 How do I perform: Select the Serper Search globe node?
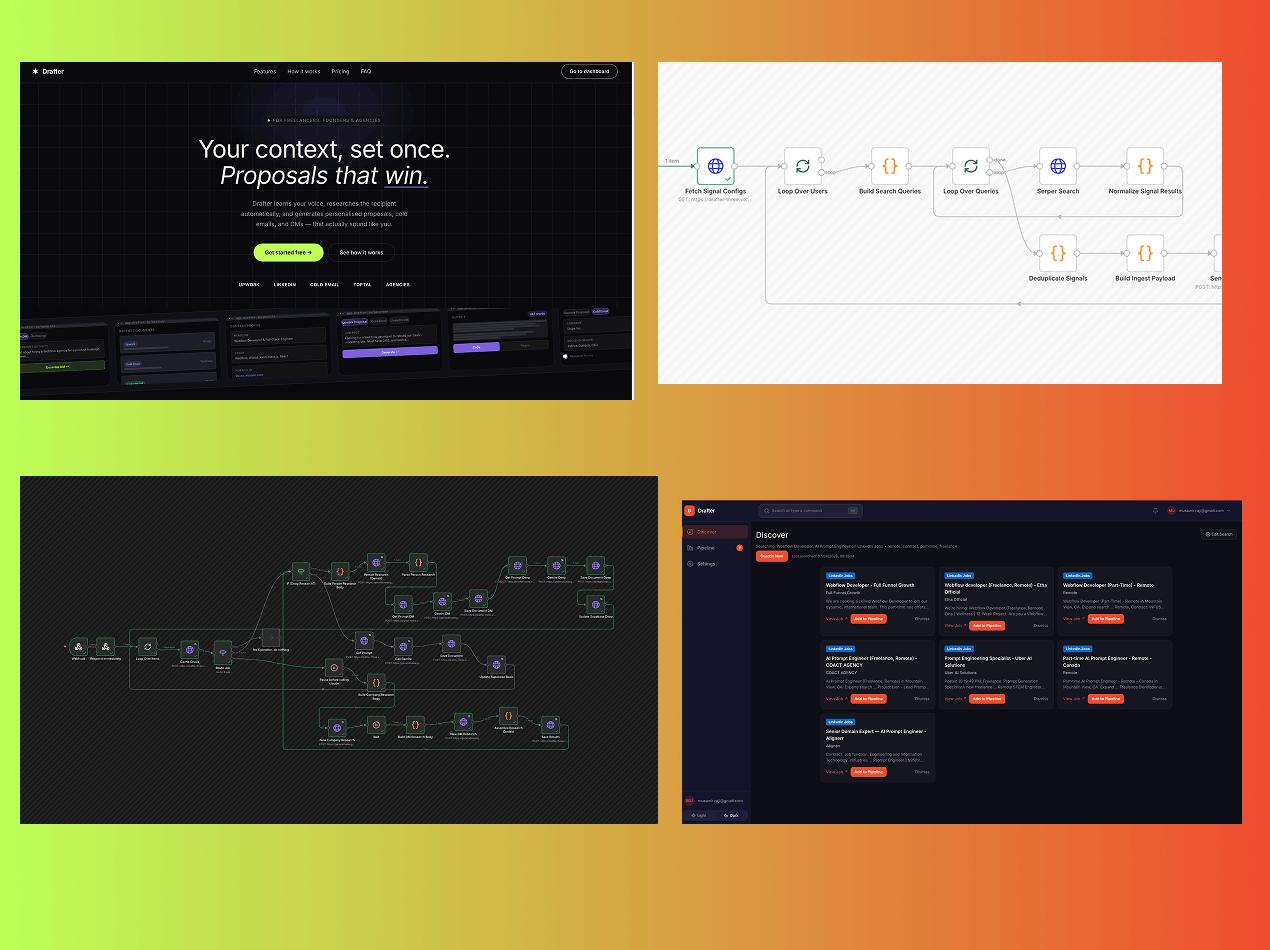[x=1057, y=166]
